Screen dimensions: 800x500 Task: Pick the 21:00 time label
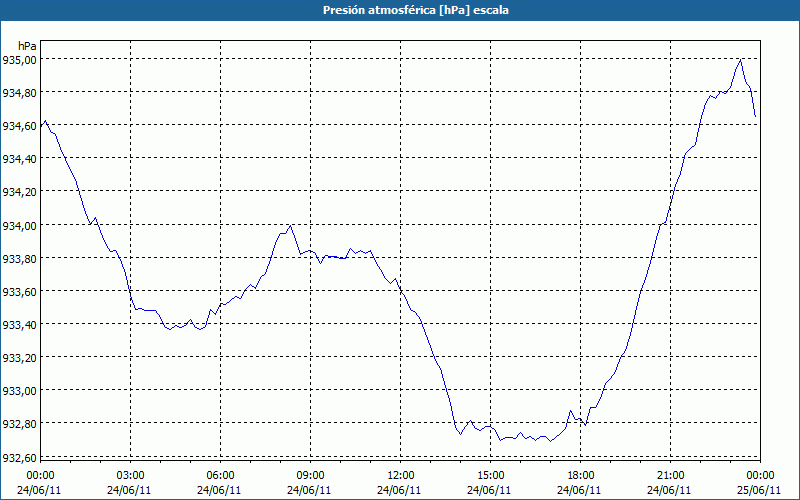670,476
